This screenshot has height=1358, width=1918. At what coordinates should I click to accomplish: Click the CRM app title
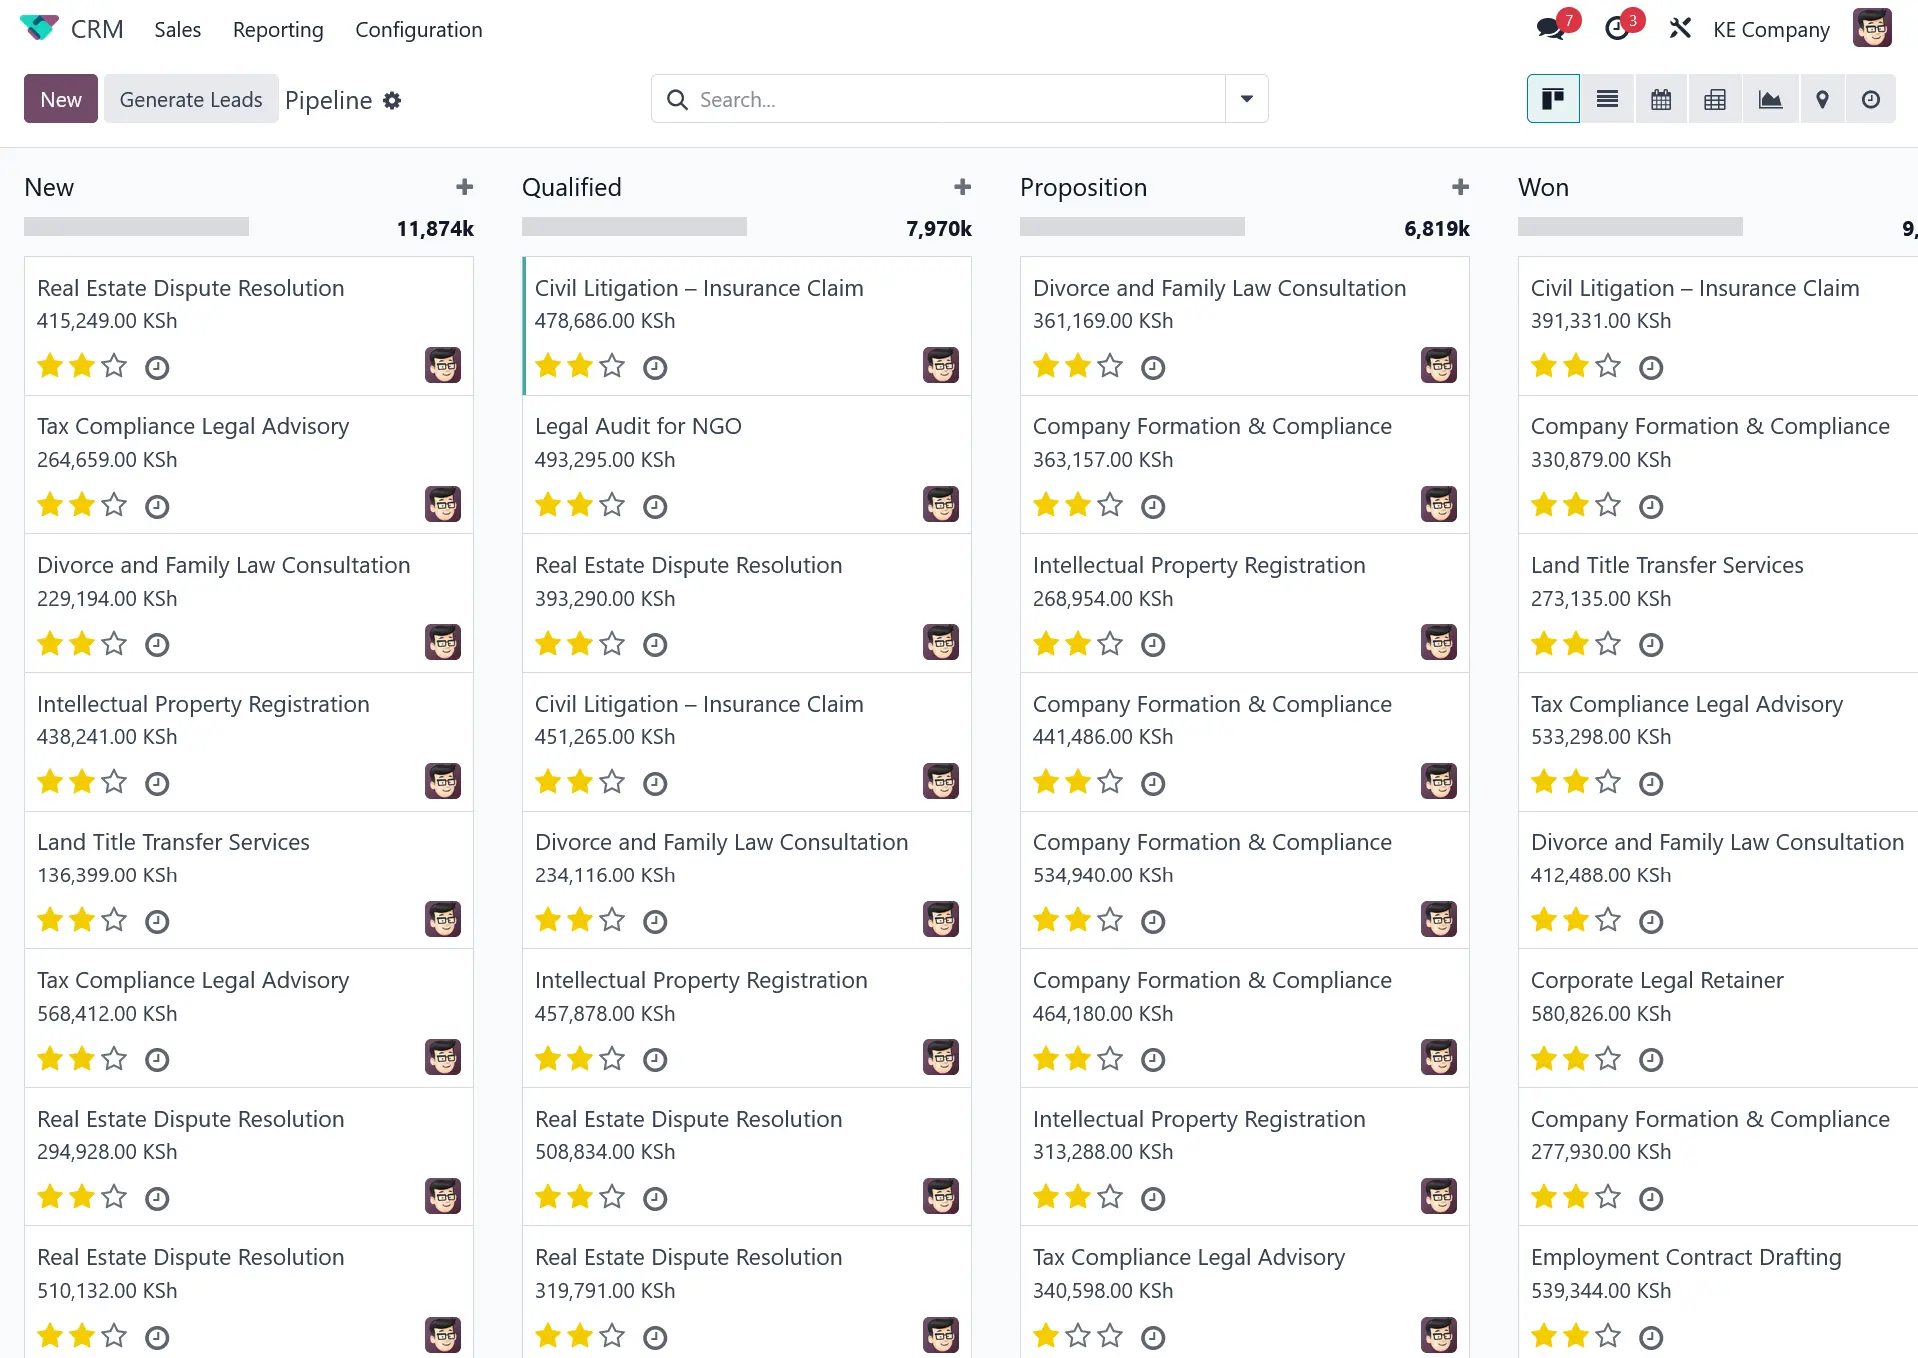[x=97, y=30]
